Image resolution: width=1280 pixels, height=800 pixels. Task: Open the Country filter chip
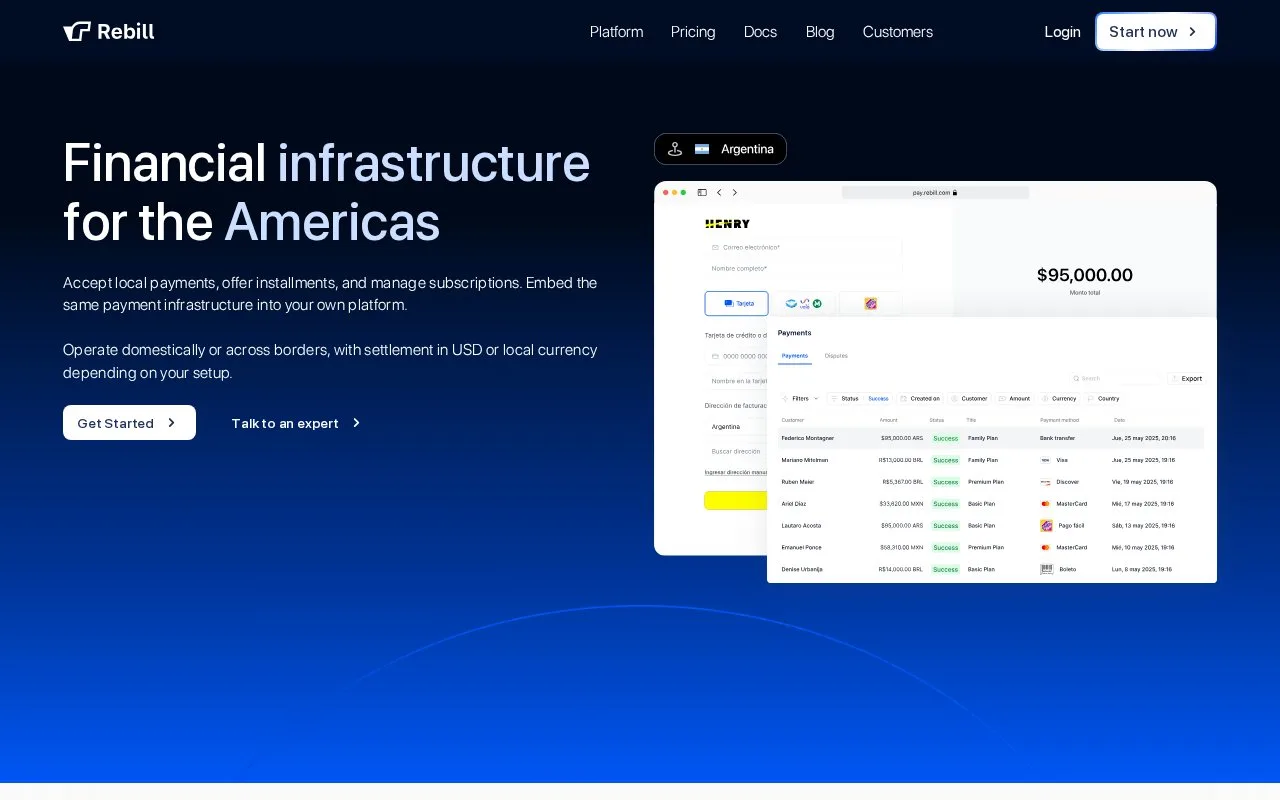click(x=1104, y=398)
